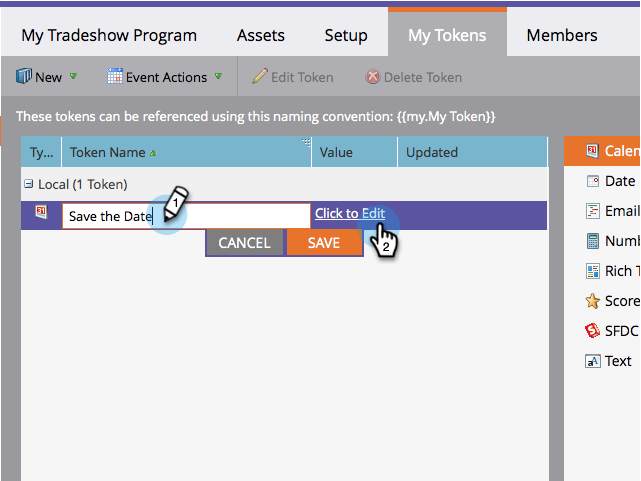Open the Click to Edit value link
The width and height of the screenshot is (641, 481).
pyautogui.click(x=350, y=213)
